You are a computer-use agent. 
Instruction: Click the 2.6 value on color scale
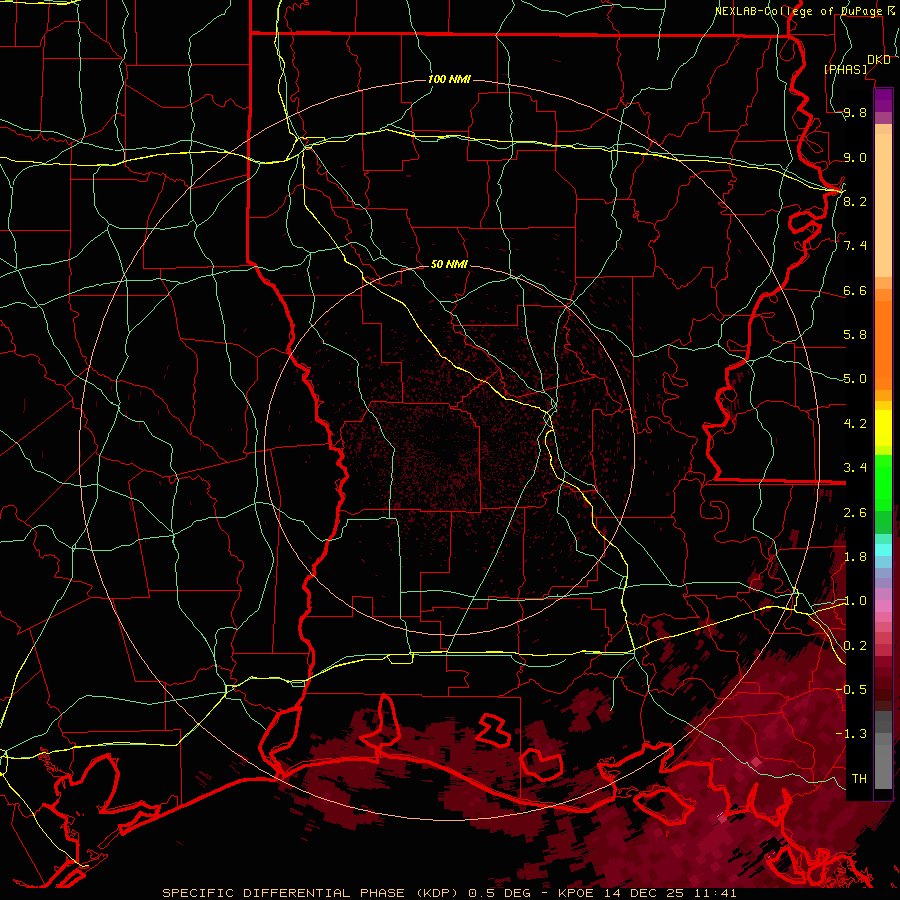point(855,513)
